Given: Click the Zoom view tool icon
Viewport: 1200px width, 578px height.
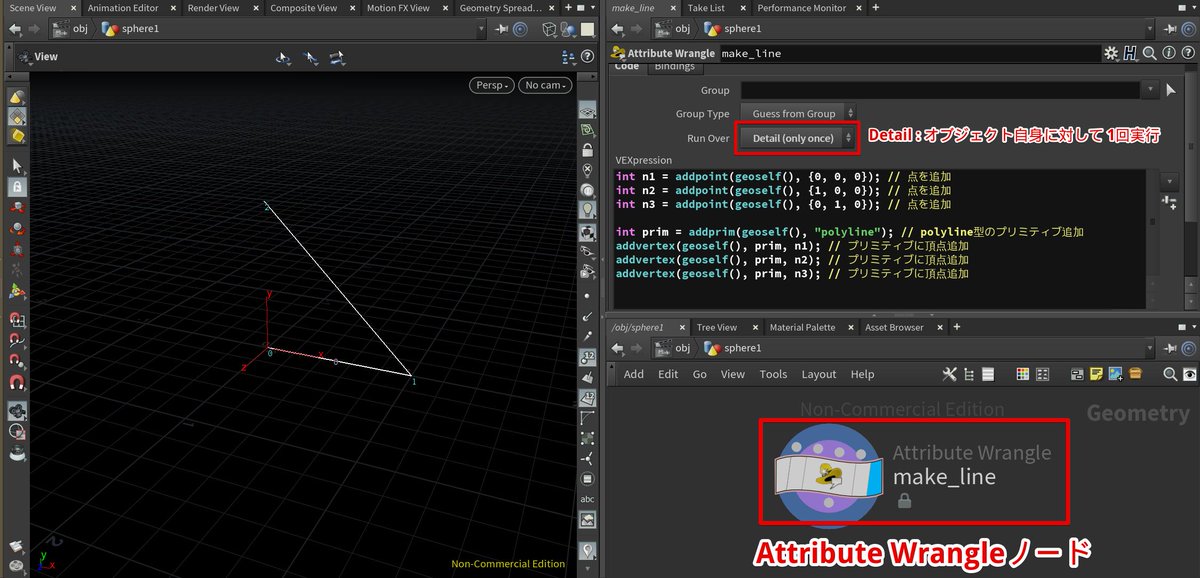Looking at the screenshot, I should pyautogui.click(x=337, y=58).
